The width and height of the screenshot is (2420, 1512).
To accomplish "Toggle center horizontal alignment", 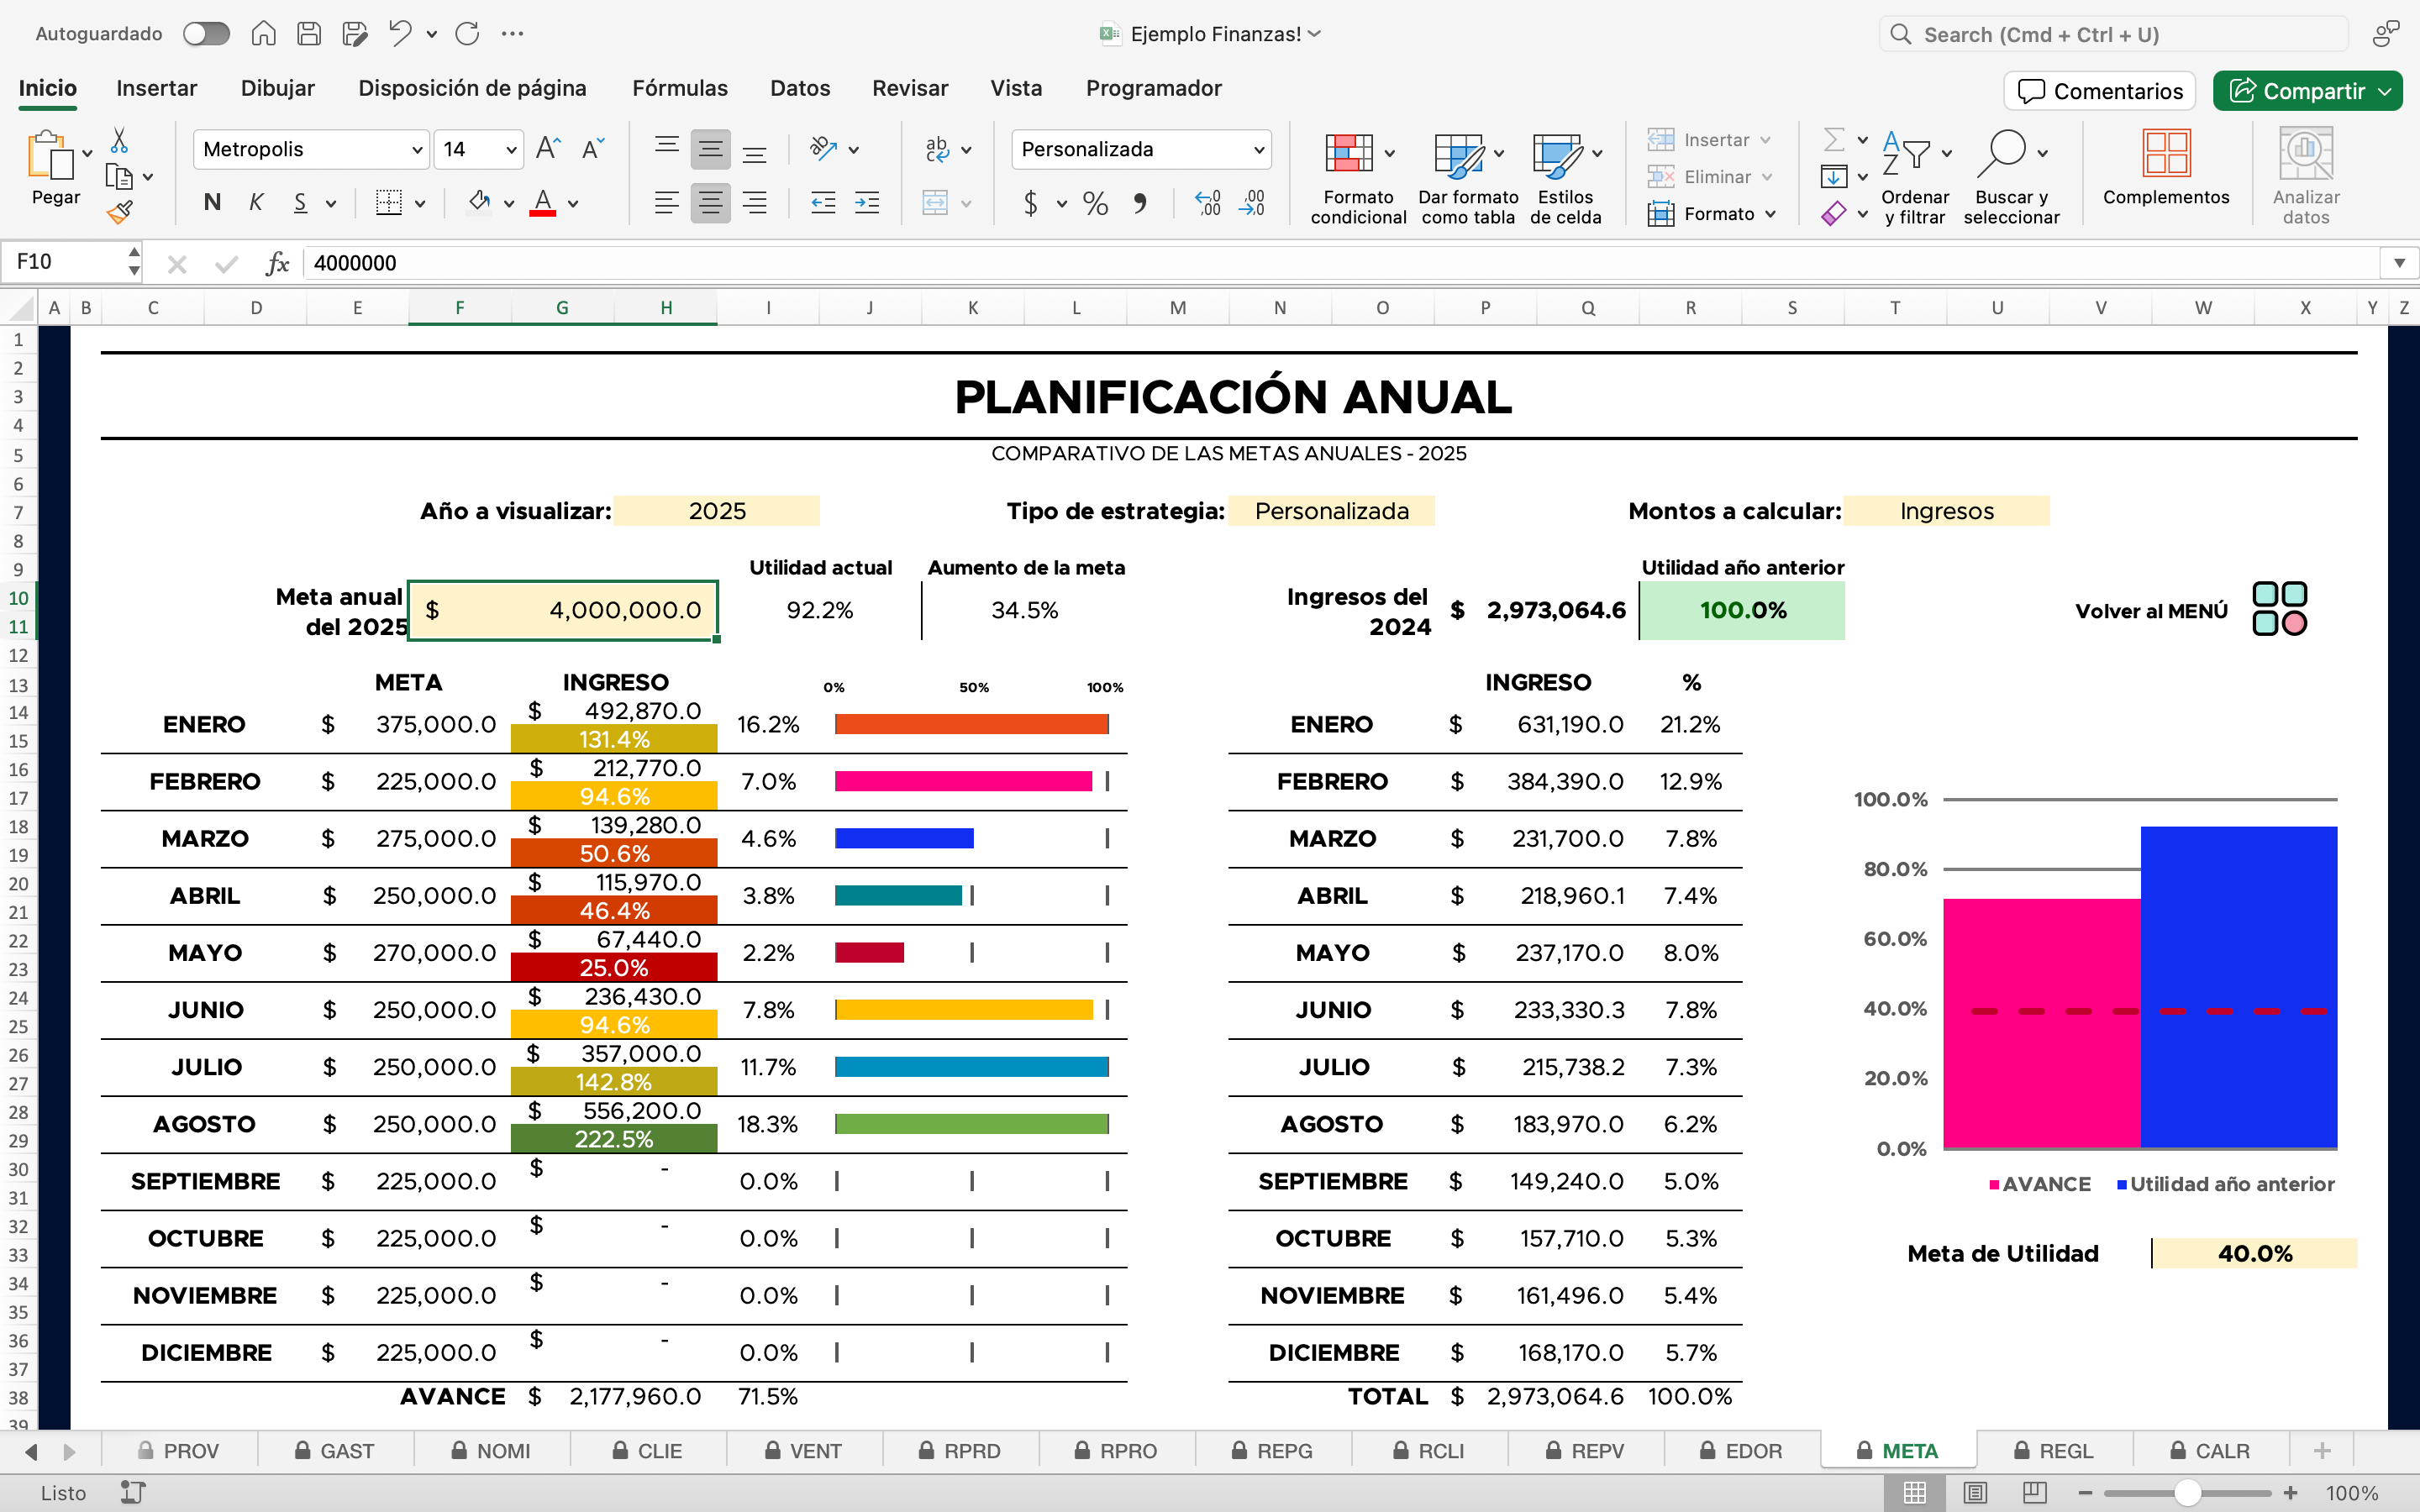I will tap(710, 203).
